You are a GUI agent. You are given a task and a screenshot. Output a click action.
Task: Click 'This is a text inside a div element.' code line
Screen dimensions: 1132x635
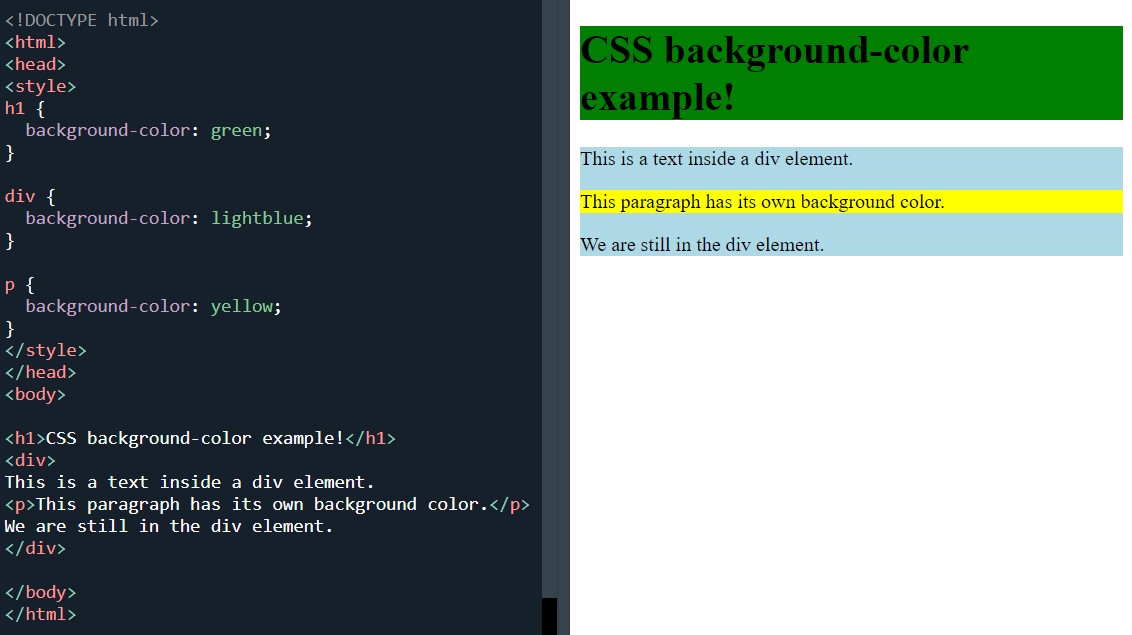pos(189,482)
